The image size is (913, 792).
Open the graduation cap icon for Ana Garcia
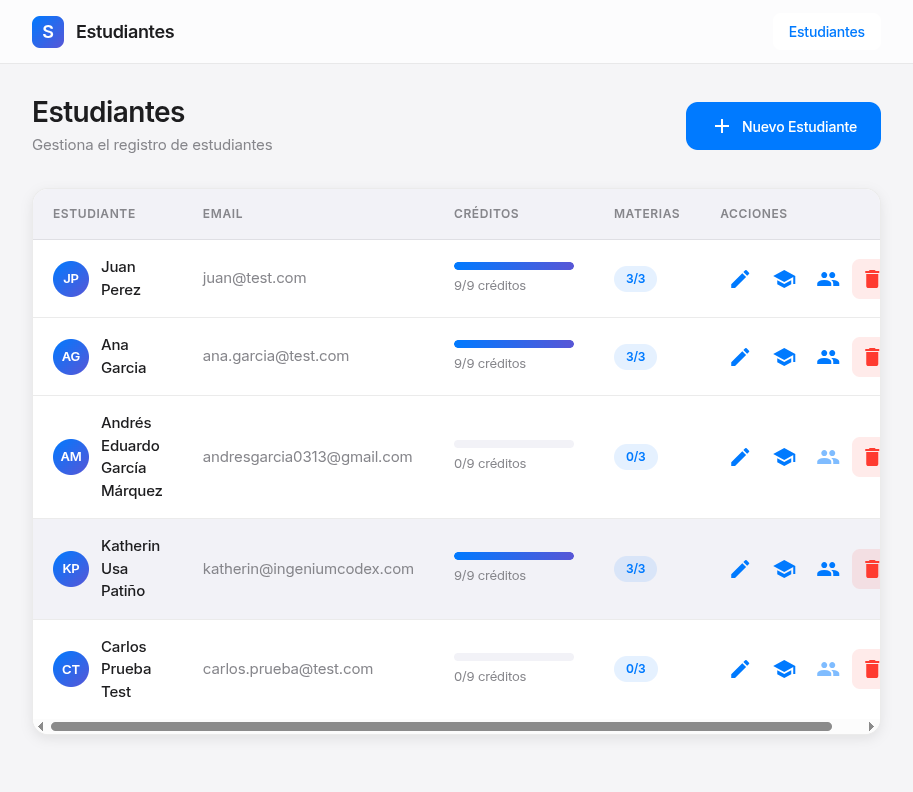pos(784,357)
